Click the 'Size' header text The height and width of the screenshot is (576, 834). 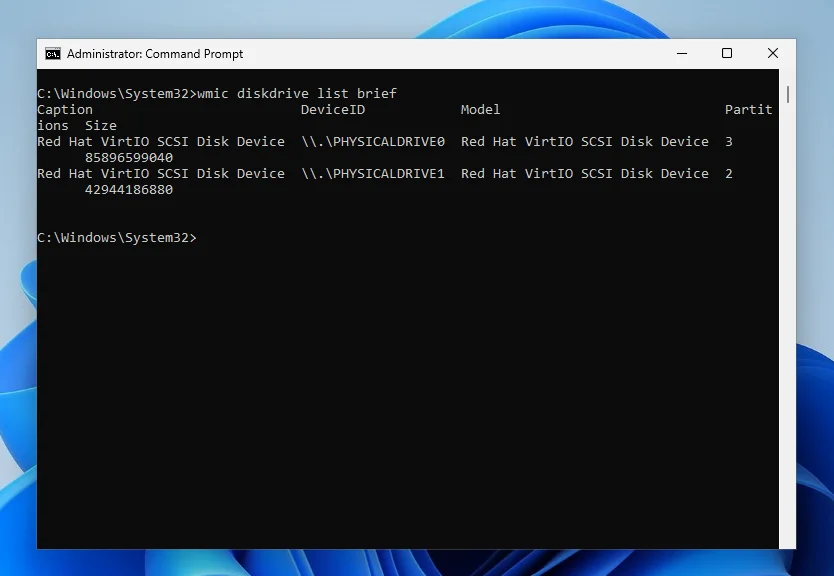[101, 126]
